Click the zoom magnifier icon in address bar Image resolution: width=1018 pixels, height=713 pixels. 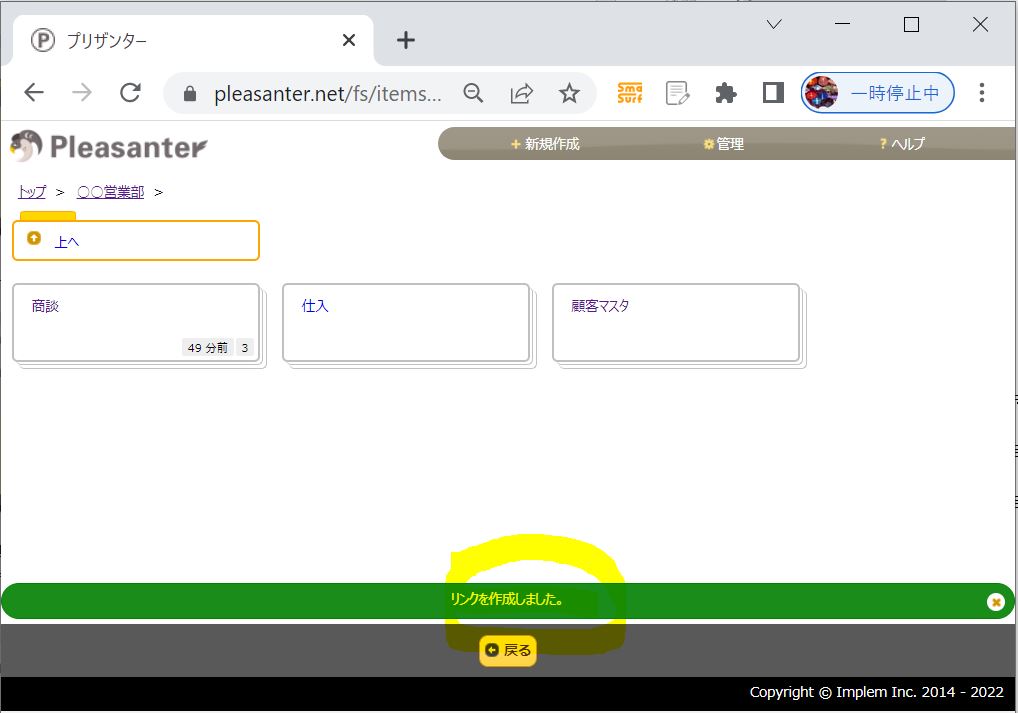[x=473, y=94]
